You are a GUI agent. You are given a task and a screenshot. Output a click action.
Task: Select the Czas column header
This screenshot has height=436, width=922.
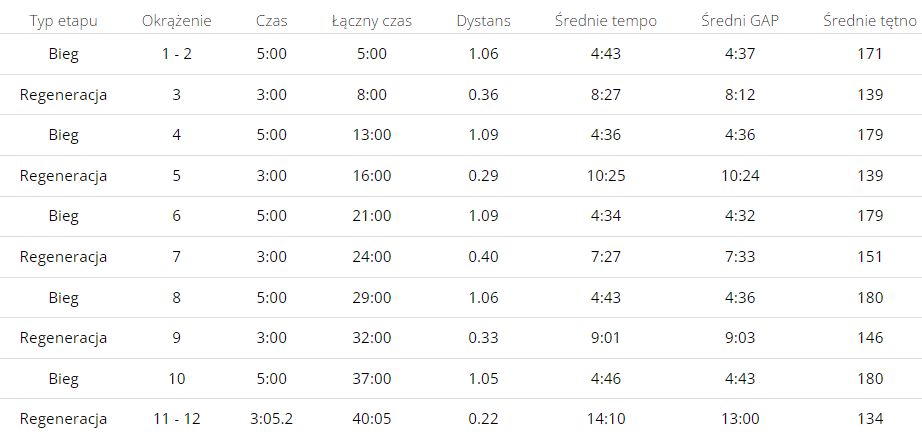(271, 21)
